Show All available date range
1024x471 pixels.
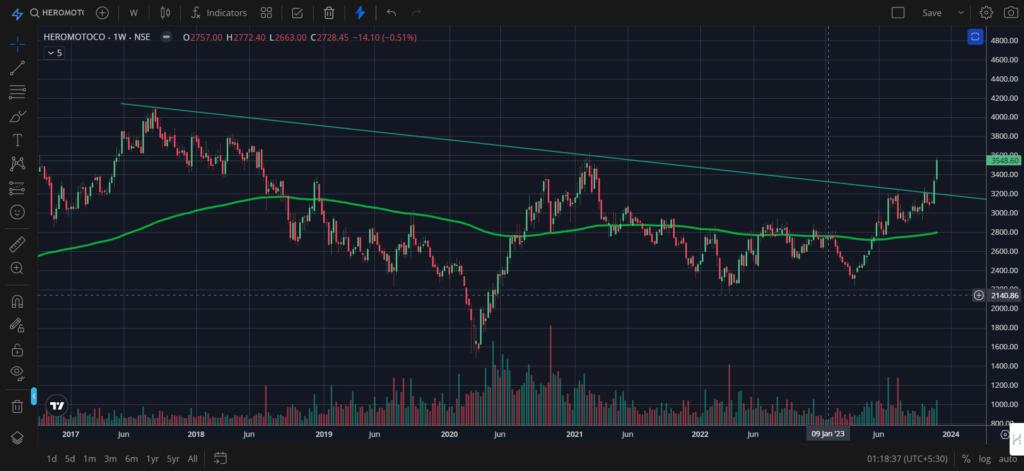point(193,459)
